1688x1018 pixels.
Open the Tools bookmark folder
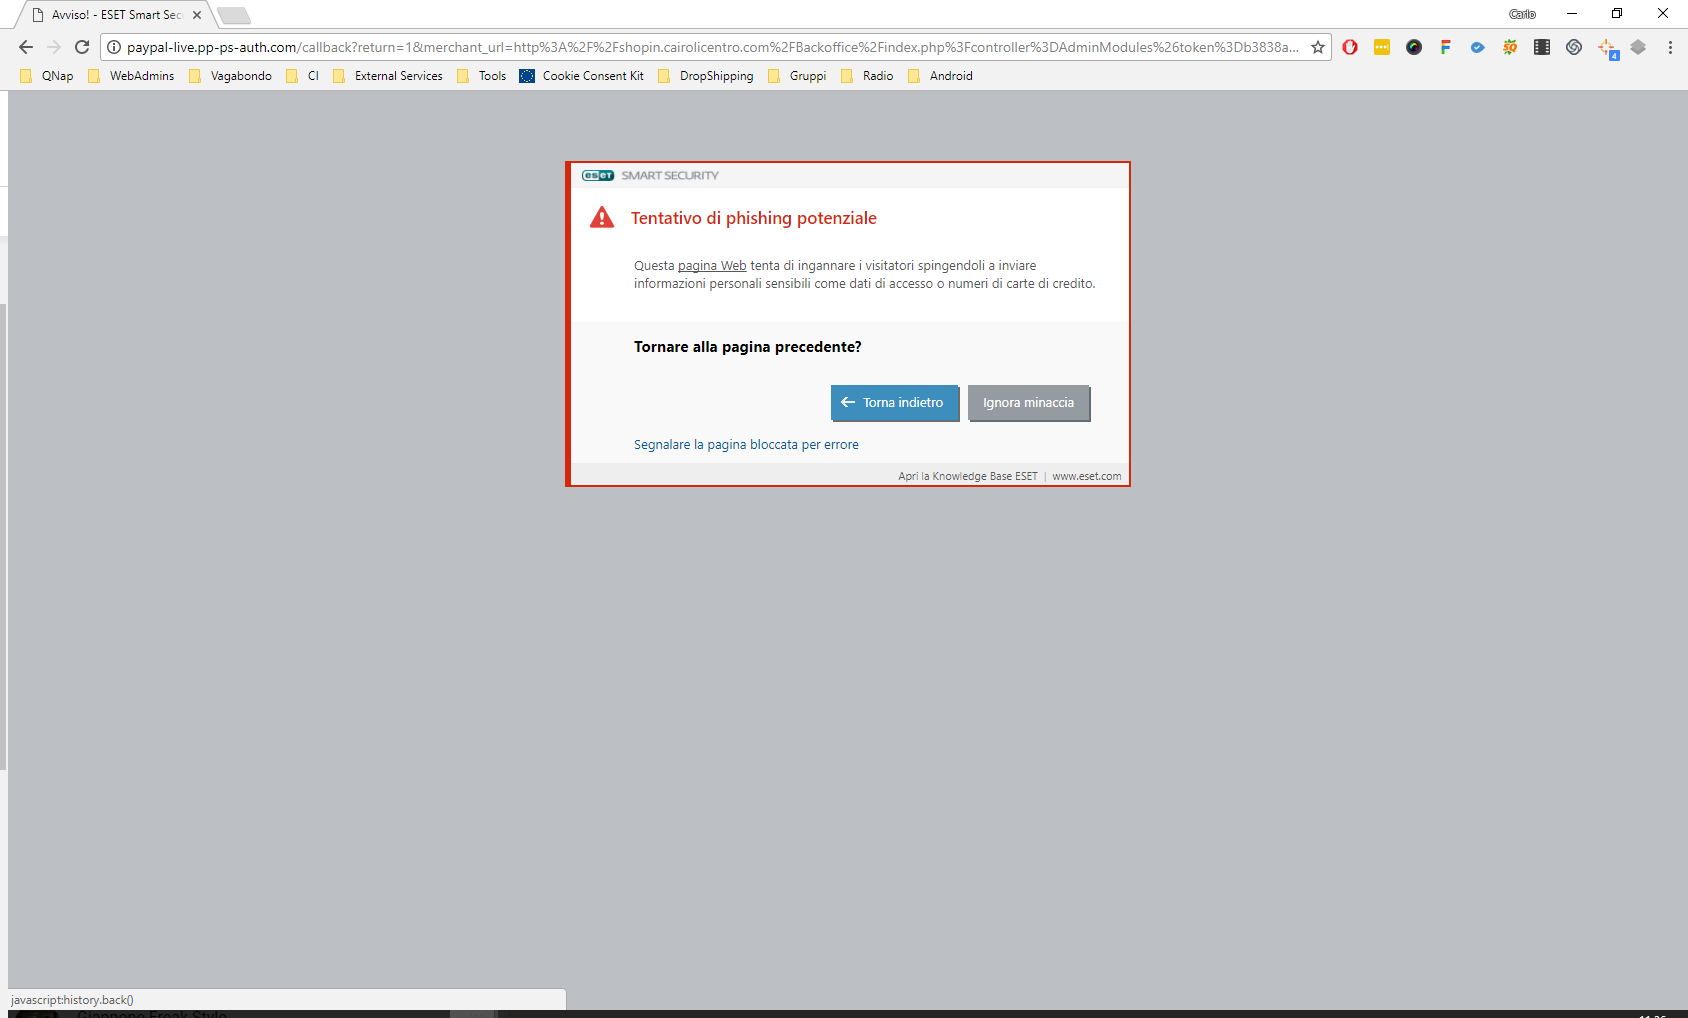coord(482,76)
